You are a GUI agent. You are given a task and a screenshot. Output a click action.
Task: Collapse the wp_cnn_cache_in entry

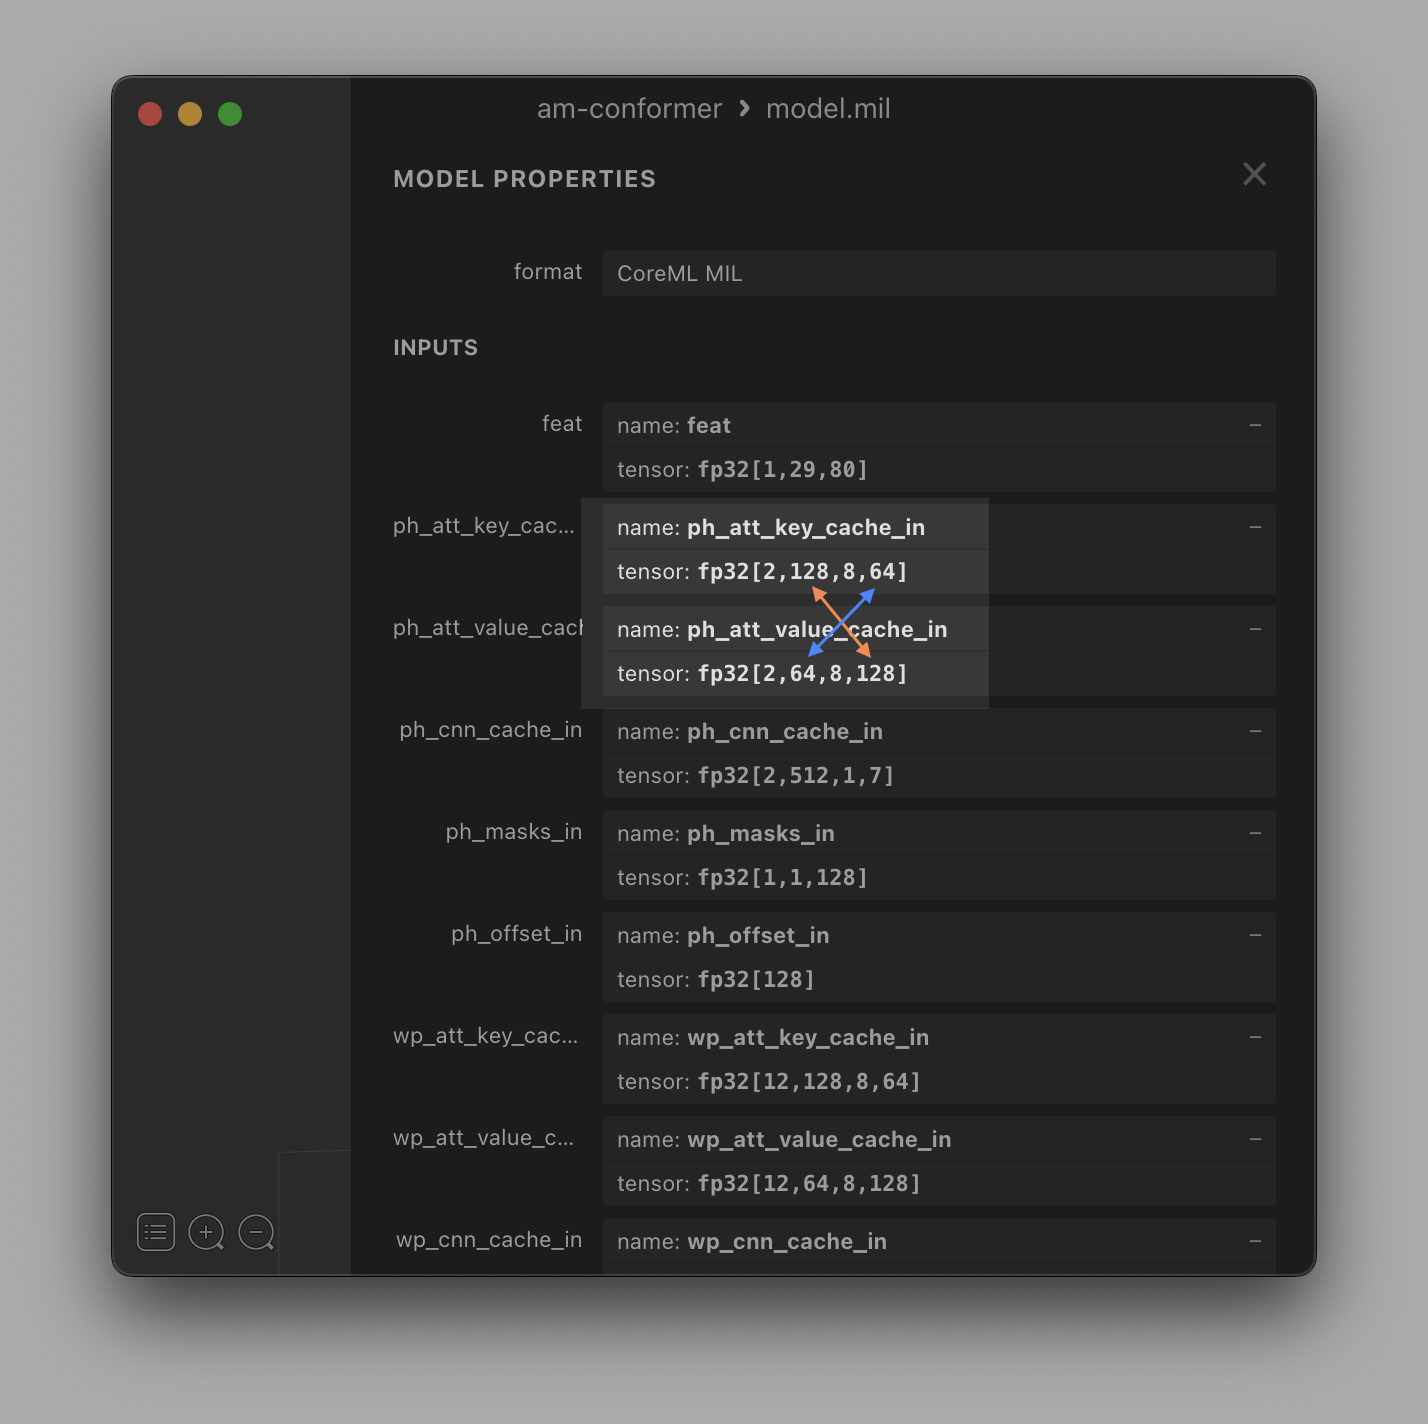point(1255,1241)
